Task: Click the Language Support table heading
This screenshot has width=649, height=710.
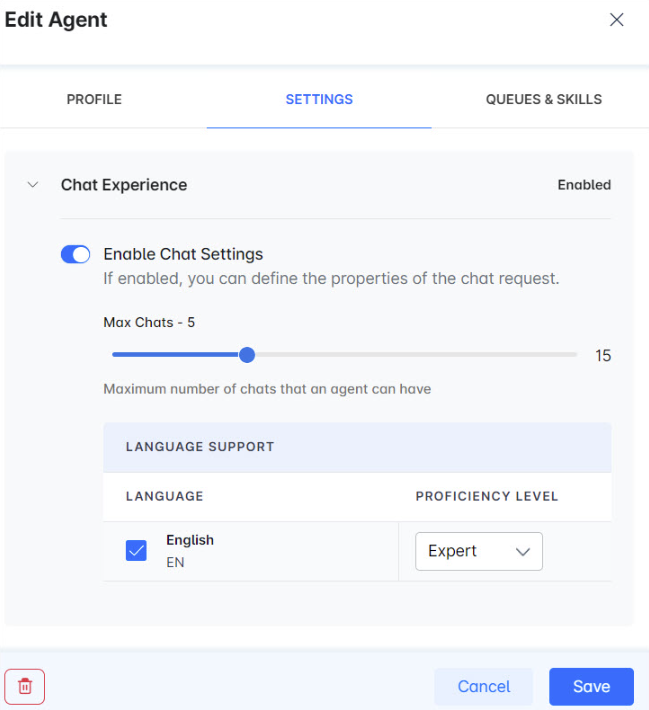Action: [200, 447]
